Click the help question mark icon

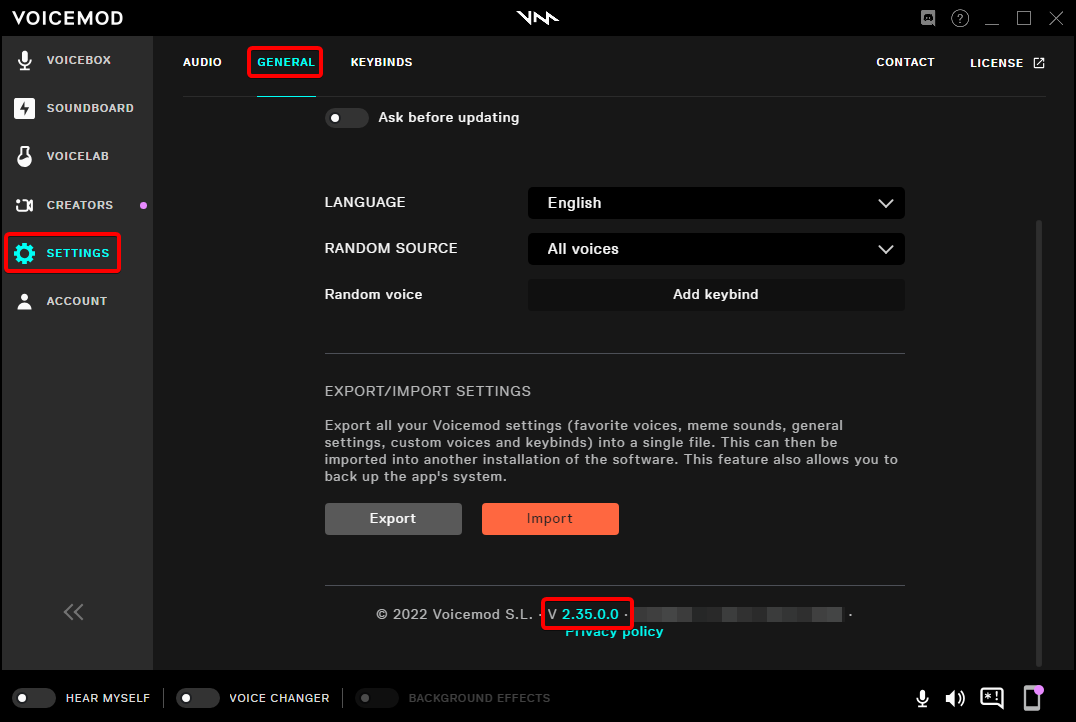point(960,18)
